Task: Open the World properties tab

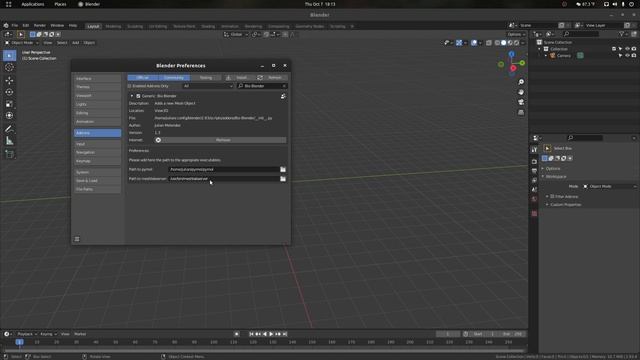Action: point(534,199)
